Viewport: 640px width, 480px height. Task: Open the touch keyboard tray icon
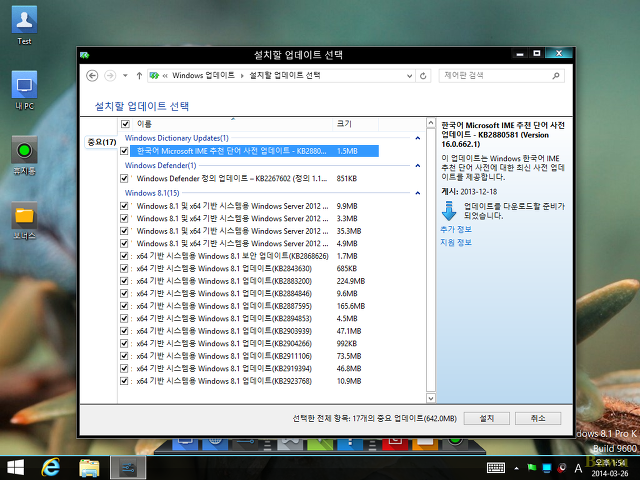pos(496,468)
